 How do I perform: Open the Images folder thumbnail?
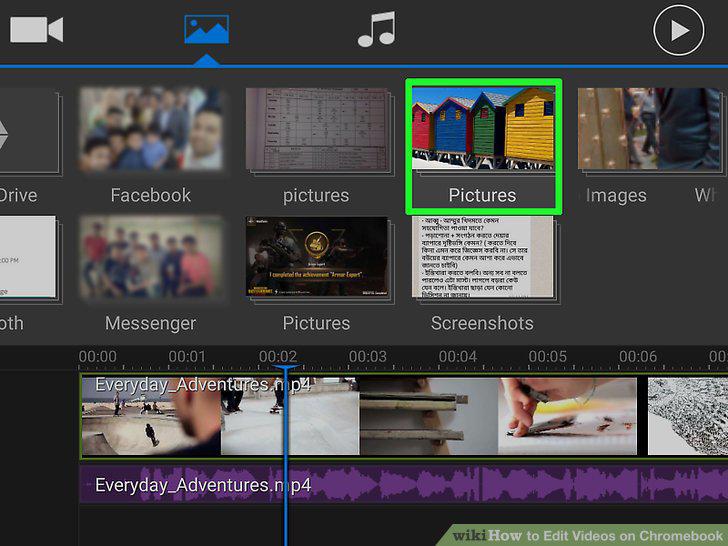pos(649,129)
